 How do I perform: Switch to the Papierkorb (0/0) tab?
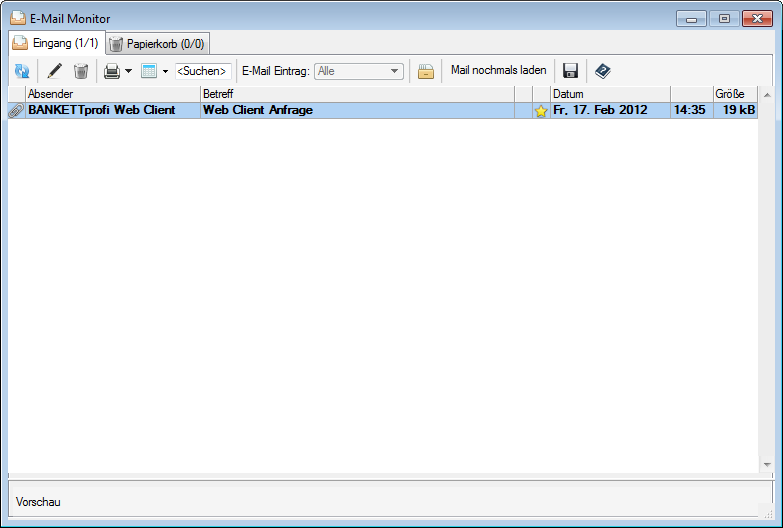[158, 44]
